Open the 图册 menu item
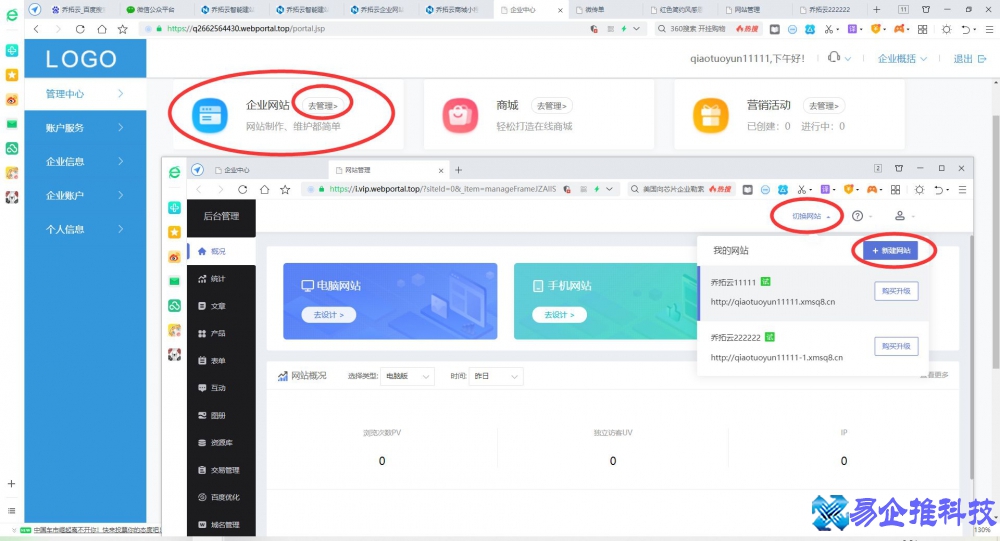 pyautogui.click(x=221, y=415)
